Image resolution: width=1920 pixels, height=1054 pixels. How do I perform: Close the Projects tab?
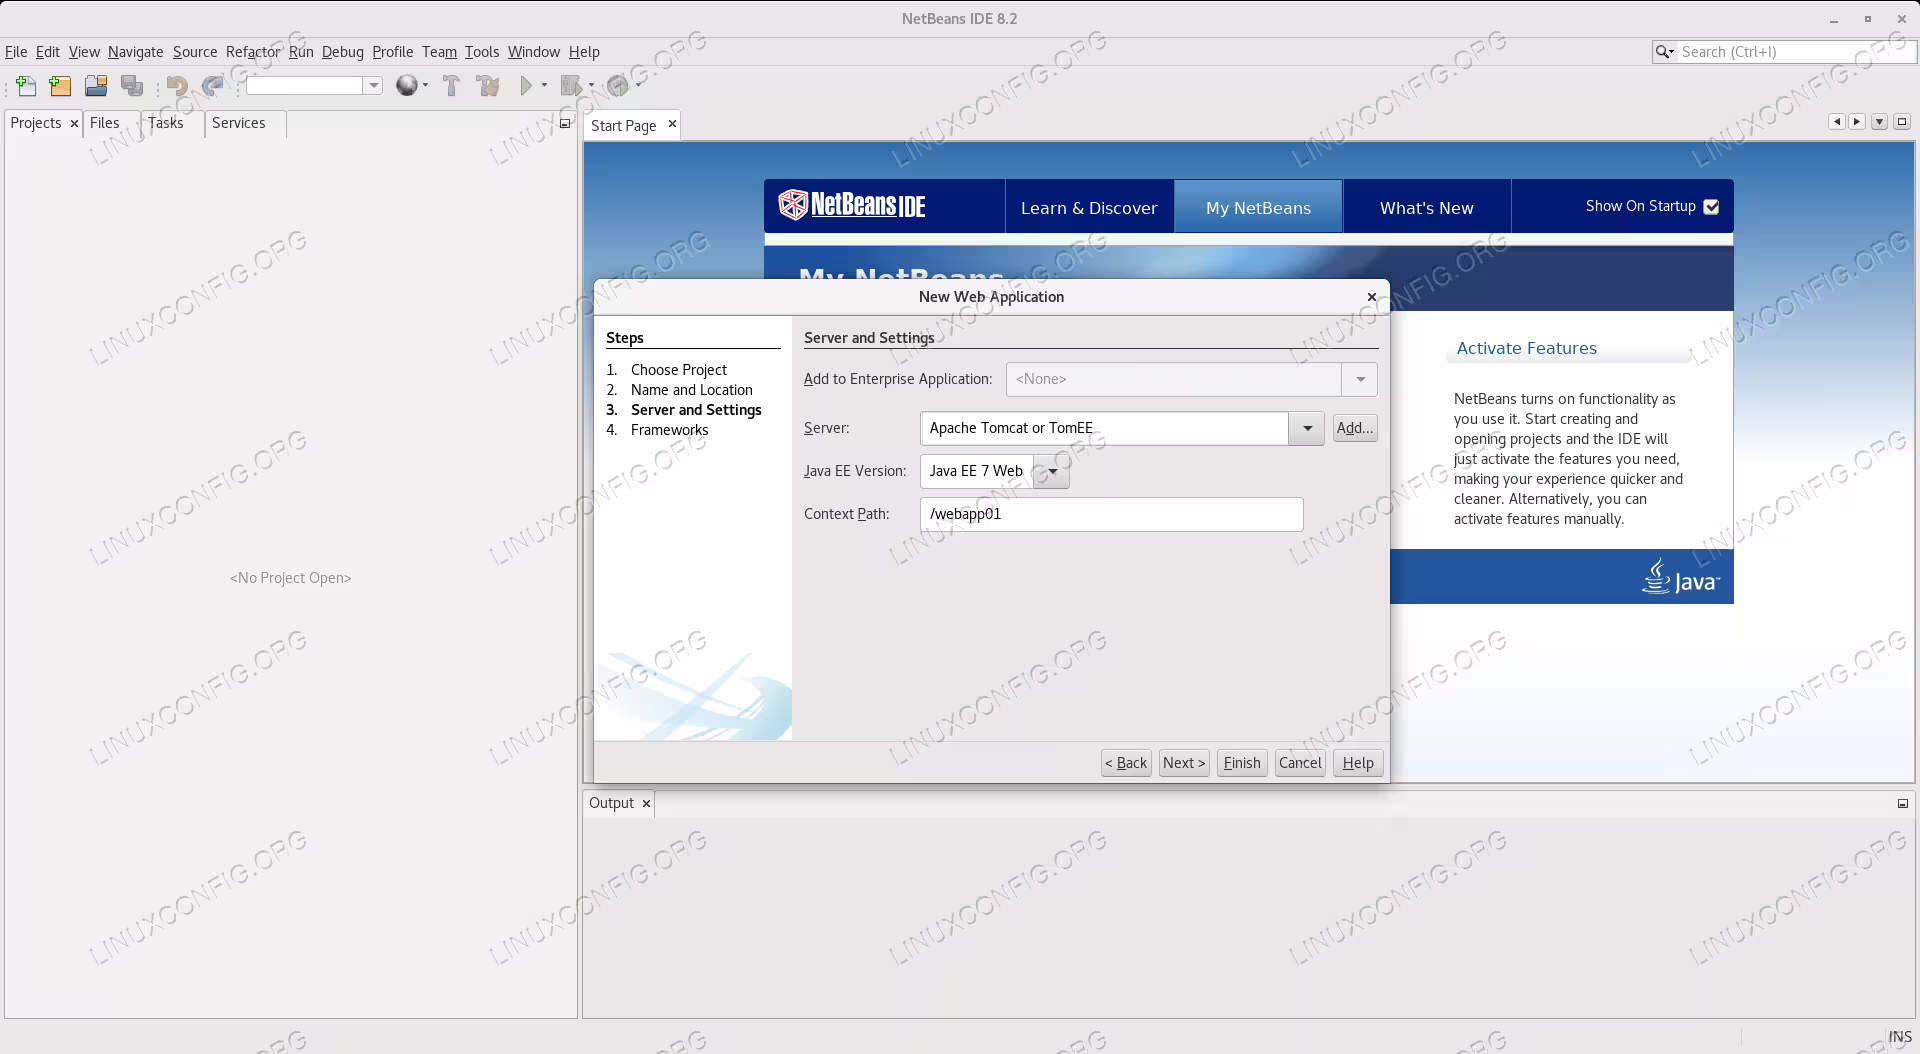coord(74,123)
